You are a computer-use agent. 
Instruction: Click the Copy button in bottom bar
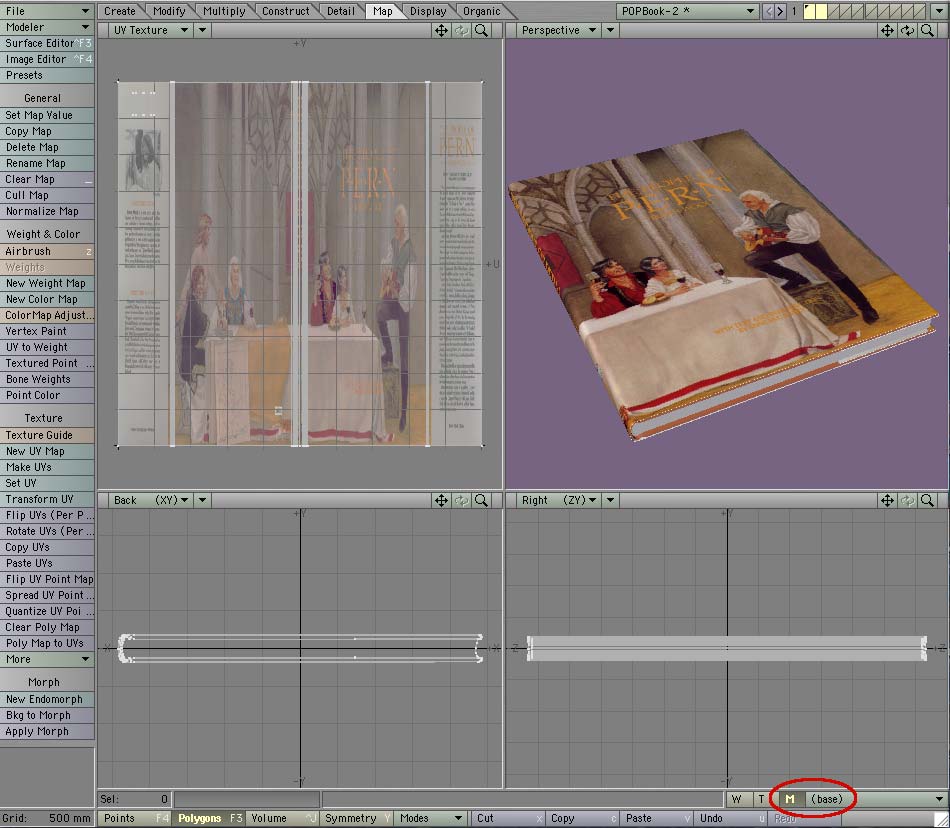[583, 818]
